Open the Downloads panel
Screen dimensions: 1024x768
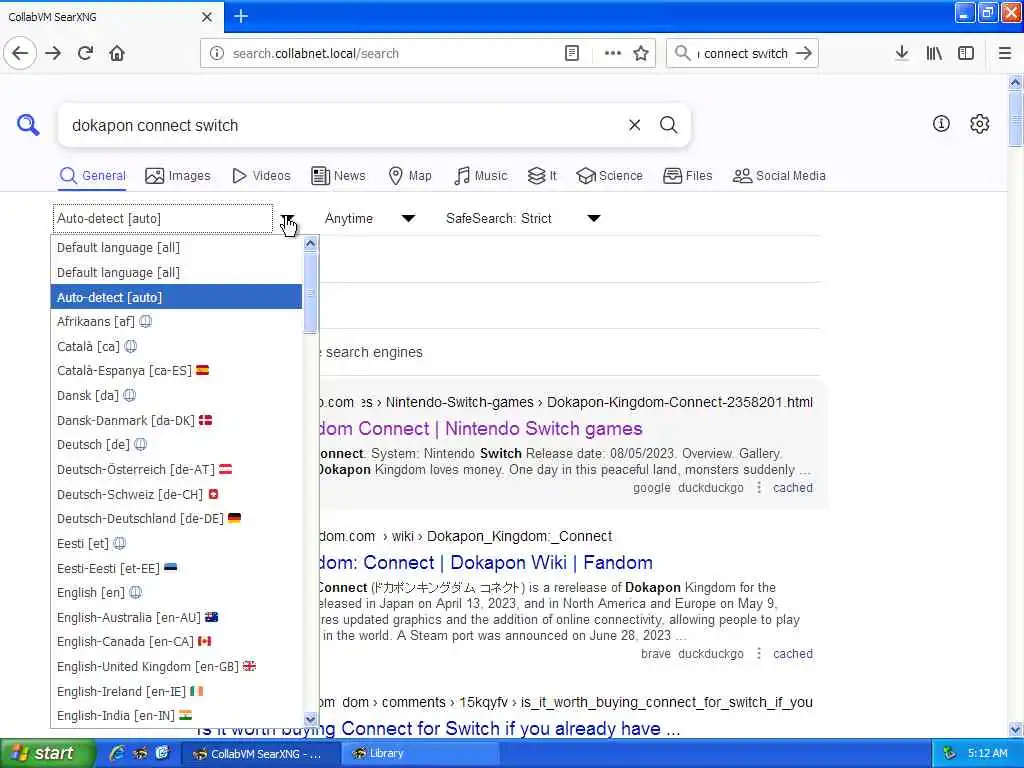tap(902, 53)
